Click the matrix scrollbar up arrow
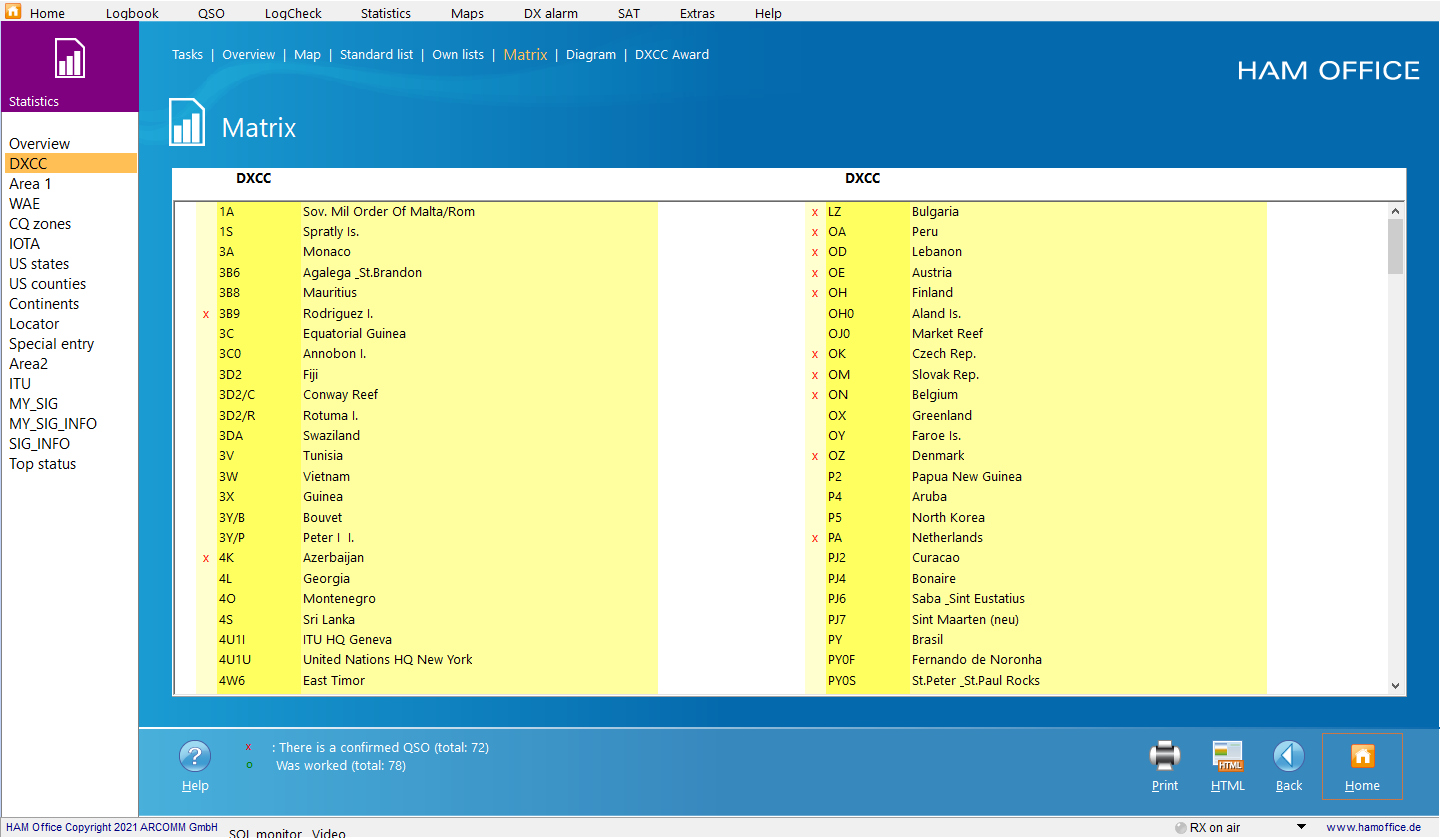This screenshot has height=838, width=1440. pyautogui.click(x=1396, y=211)
